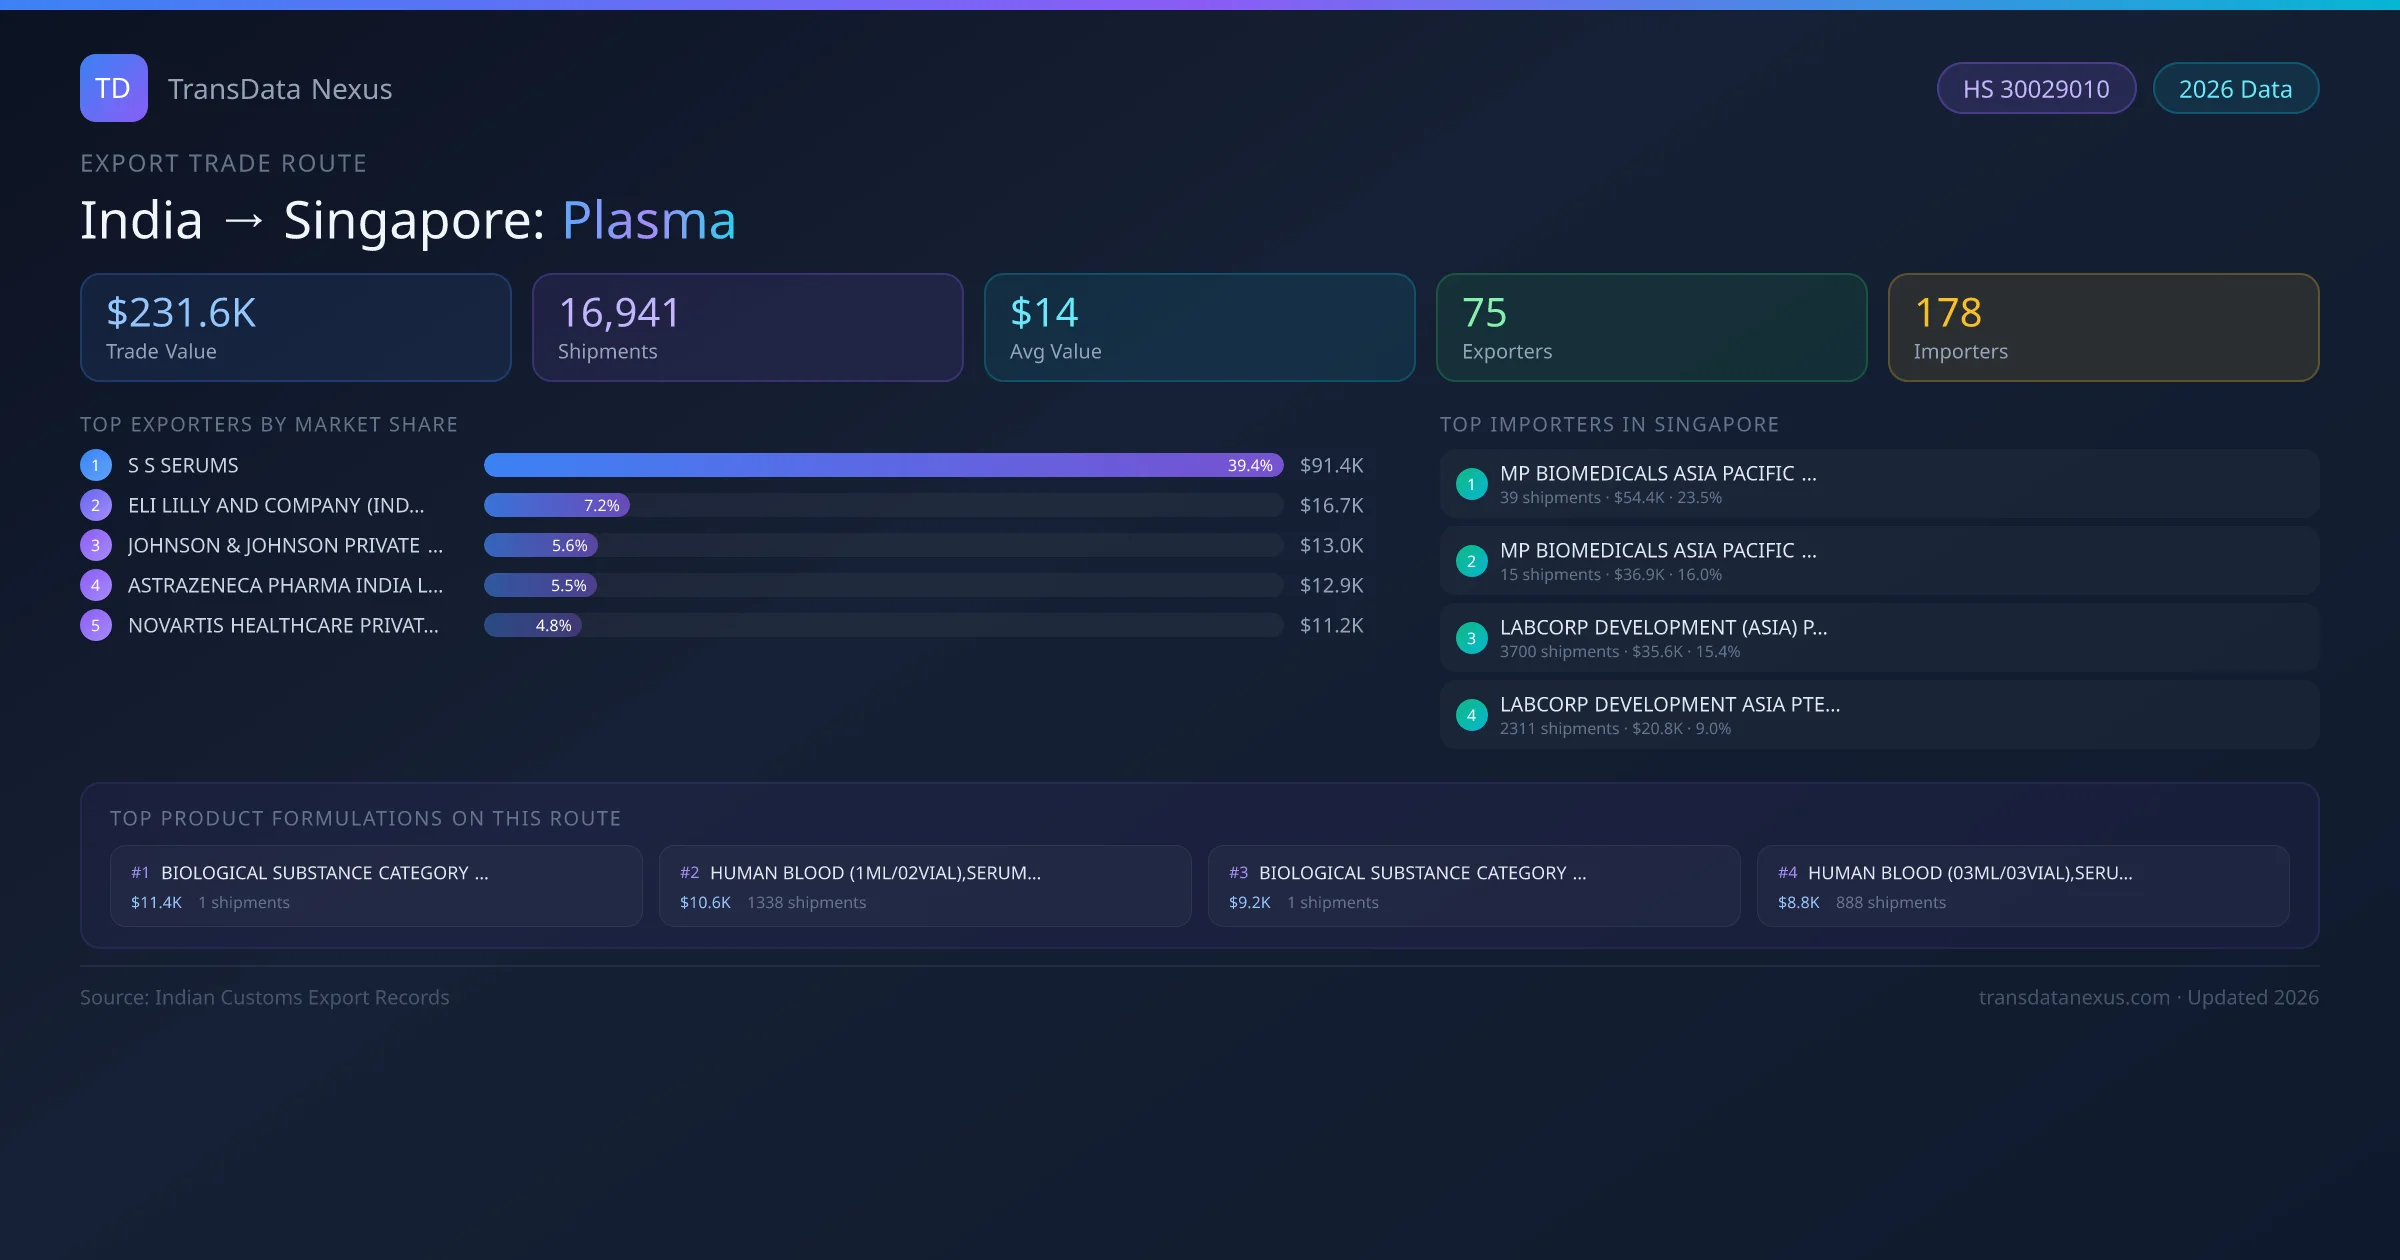
Task: Select the 2026 Data badge
Action: pyautogui.click(x=2235, y=89)
